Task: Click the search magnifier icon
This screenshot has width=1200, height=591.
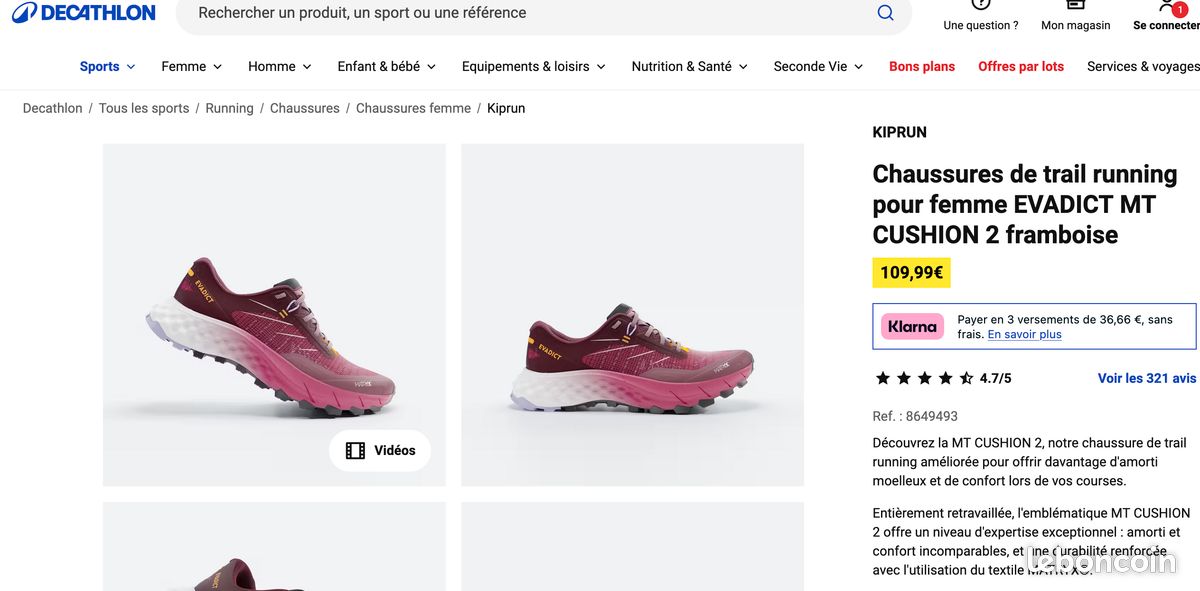Action: click(x=885, y=12)
